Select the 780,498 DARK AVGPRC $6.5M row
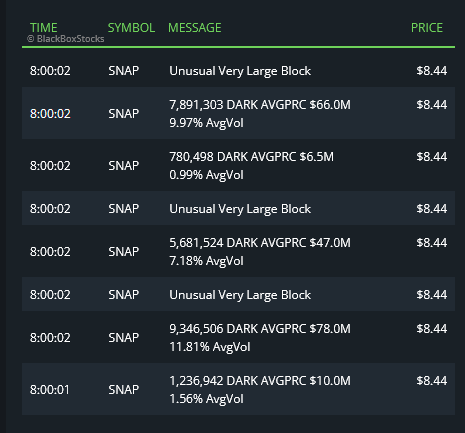The height and width of the screenshot is (433, 465). [x=238, y=165]
